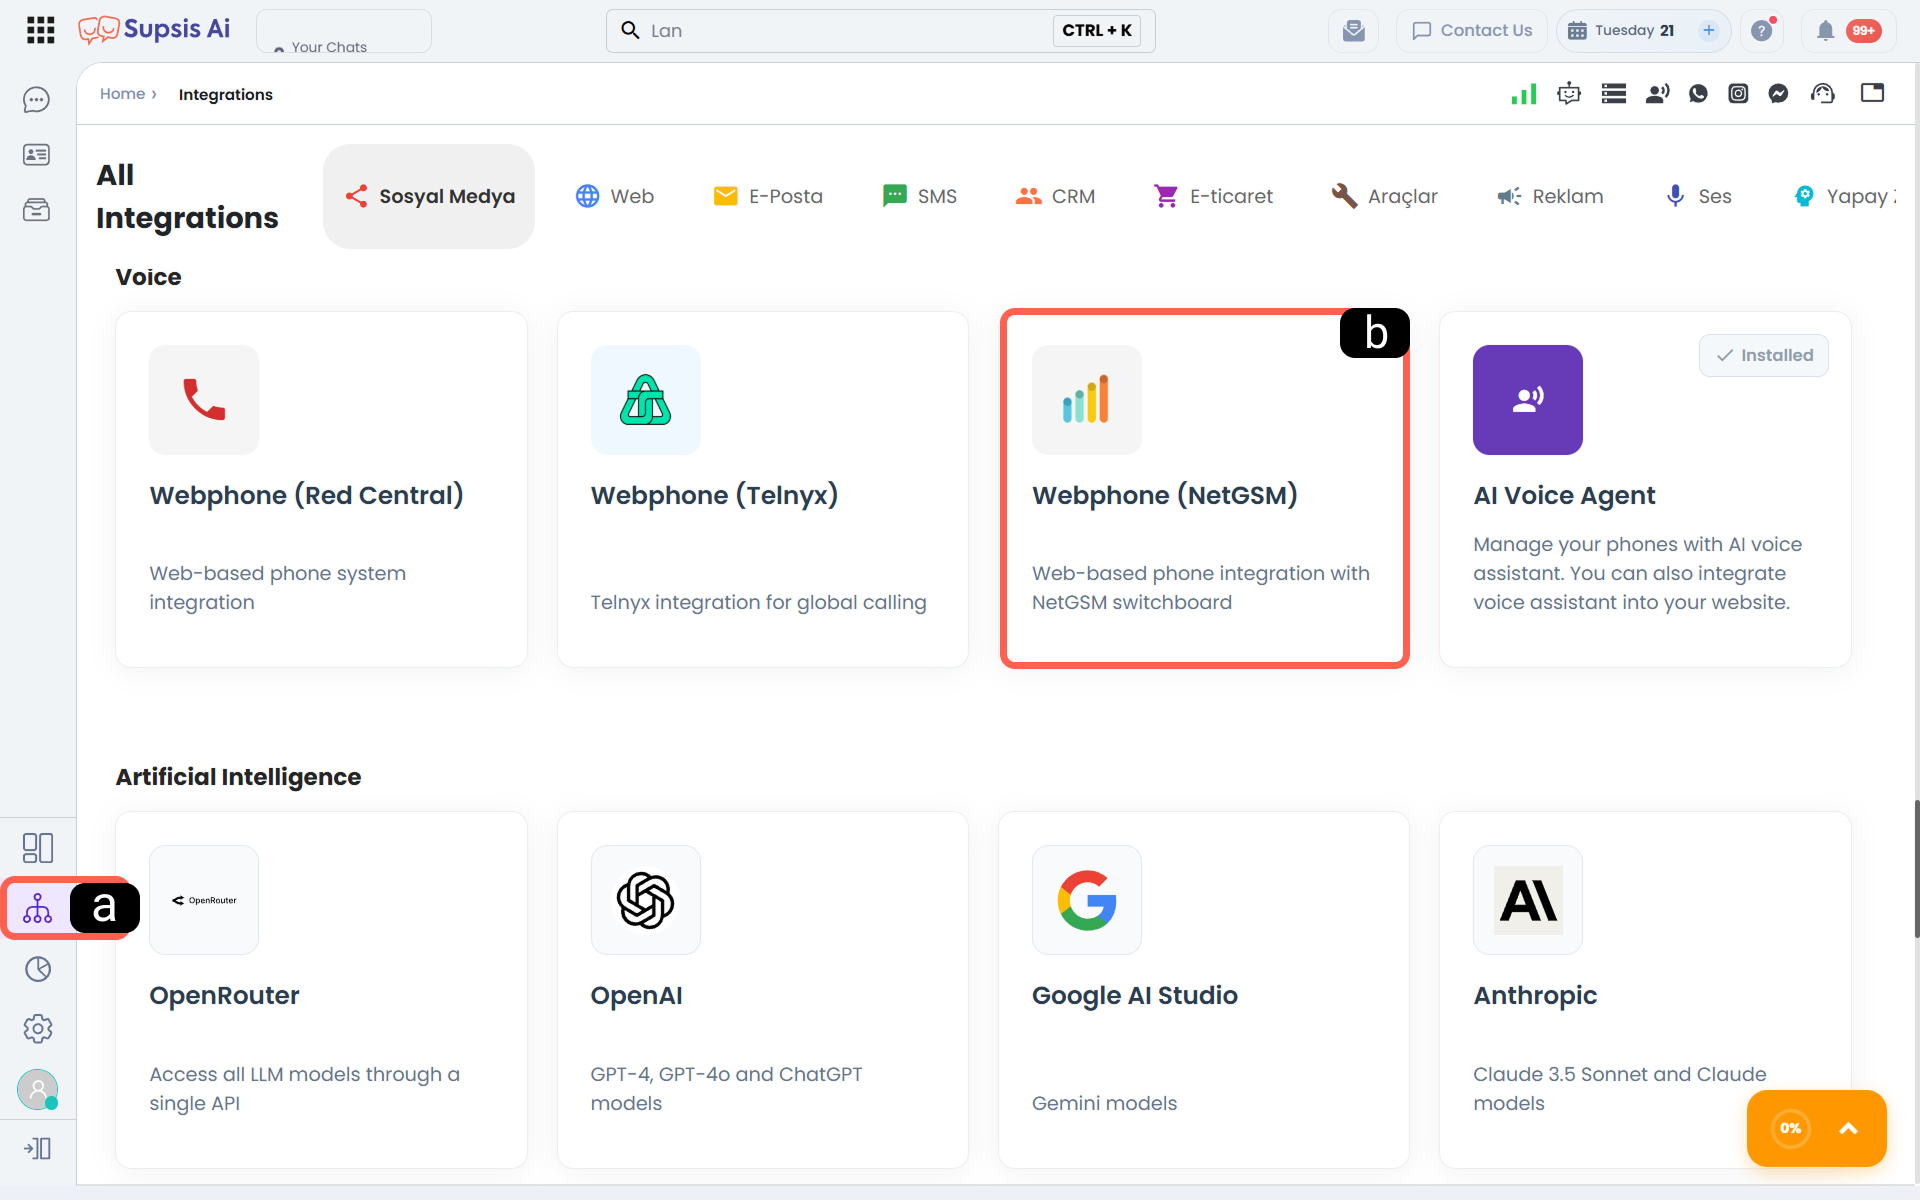Open the Araçlar tab

1385,196
